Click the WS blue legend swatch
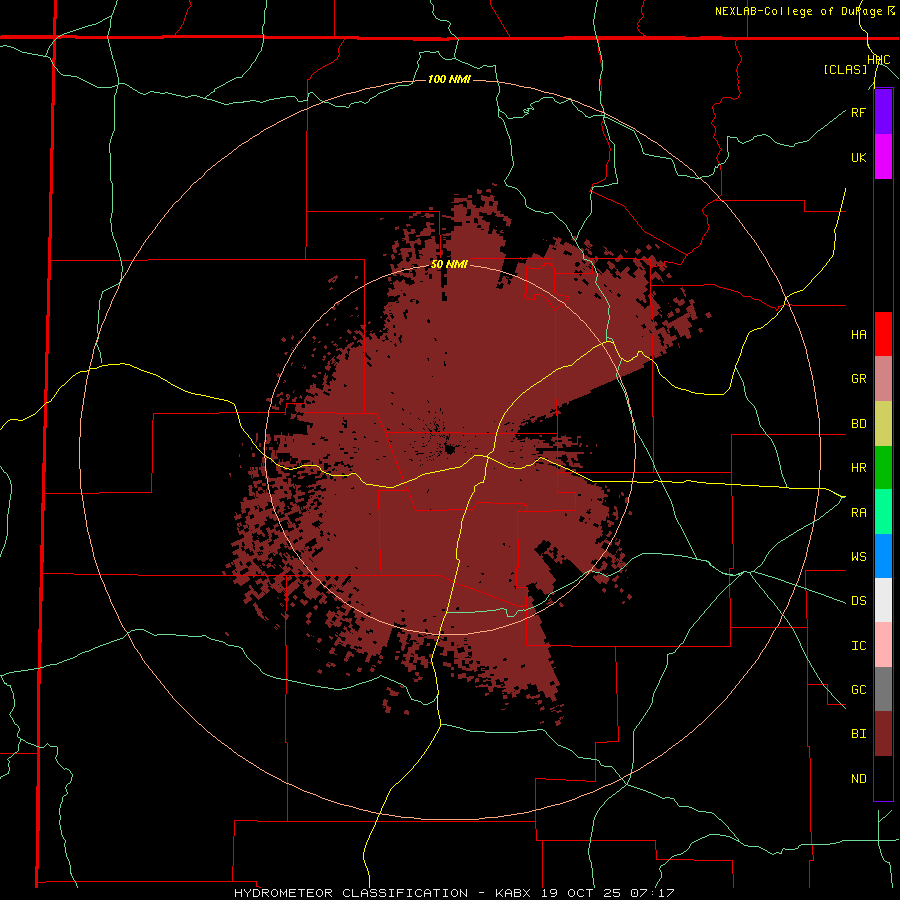This screenshot has height=900, width=900. coord(883,556)
